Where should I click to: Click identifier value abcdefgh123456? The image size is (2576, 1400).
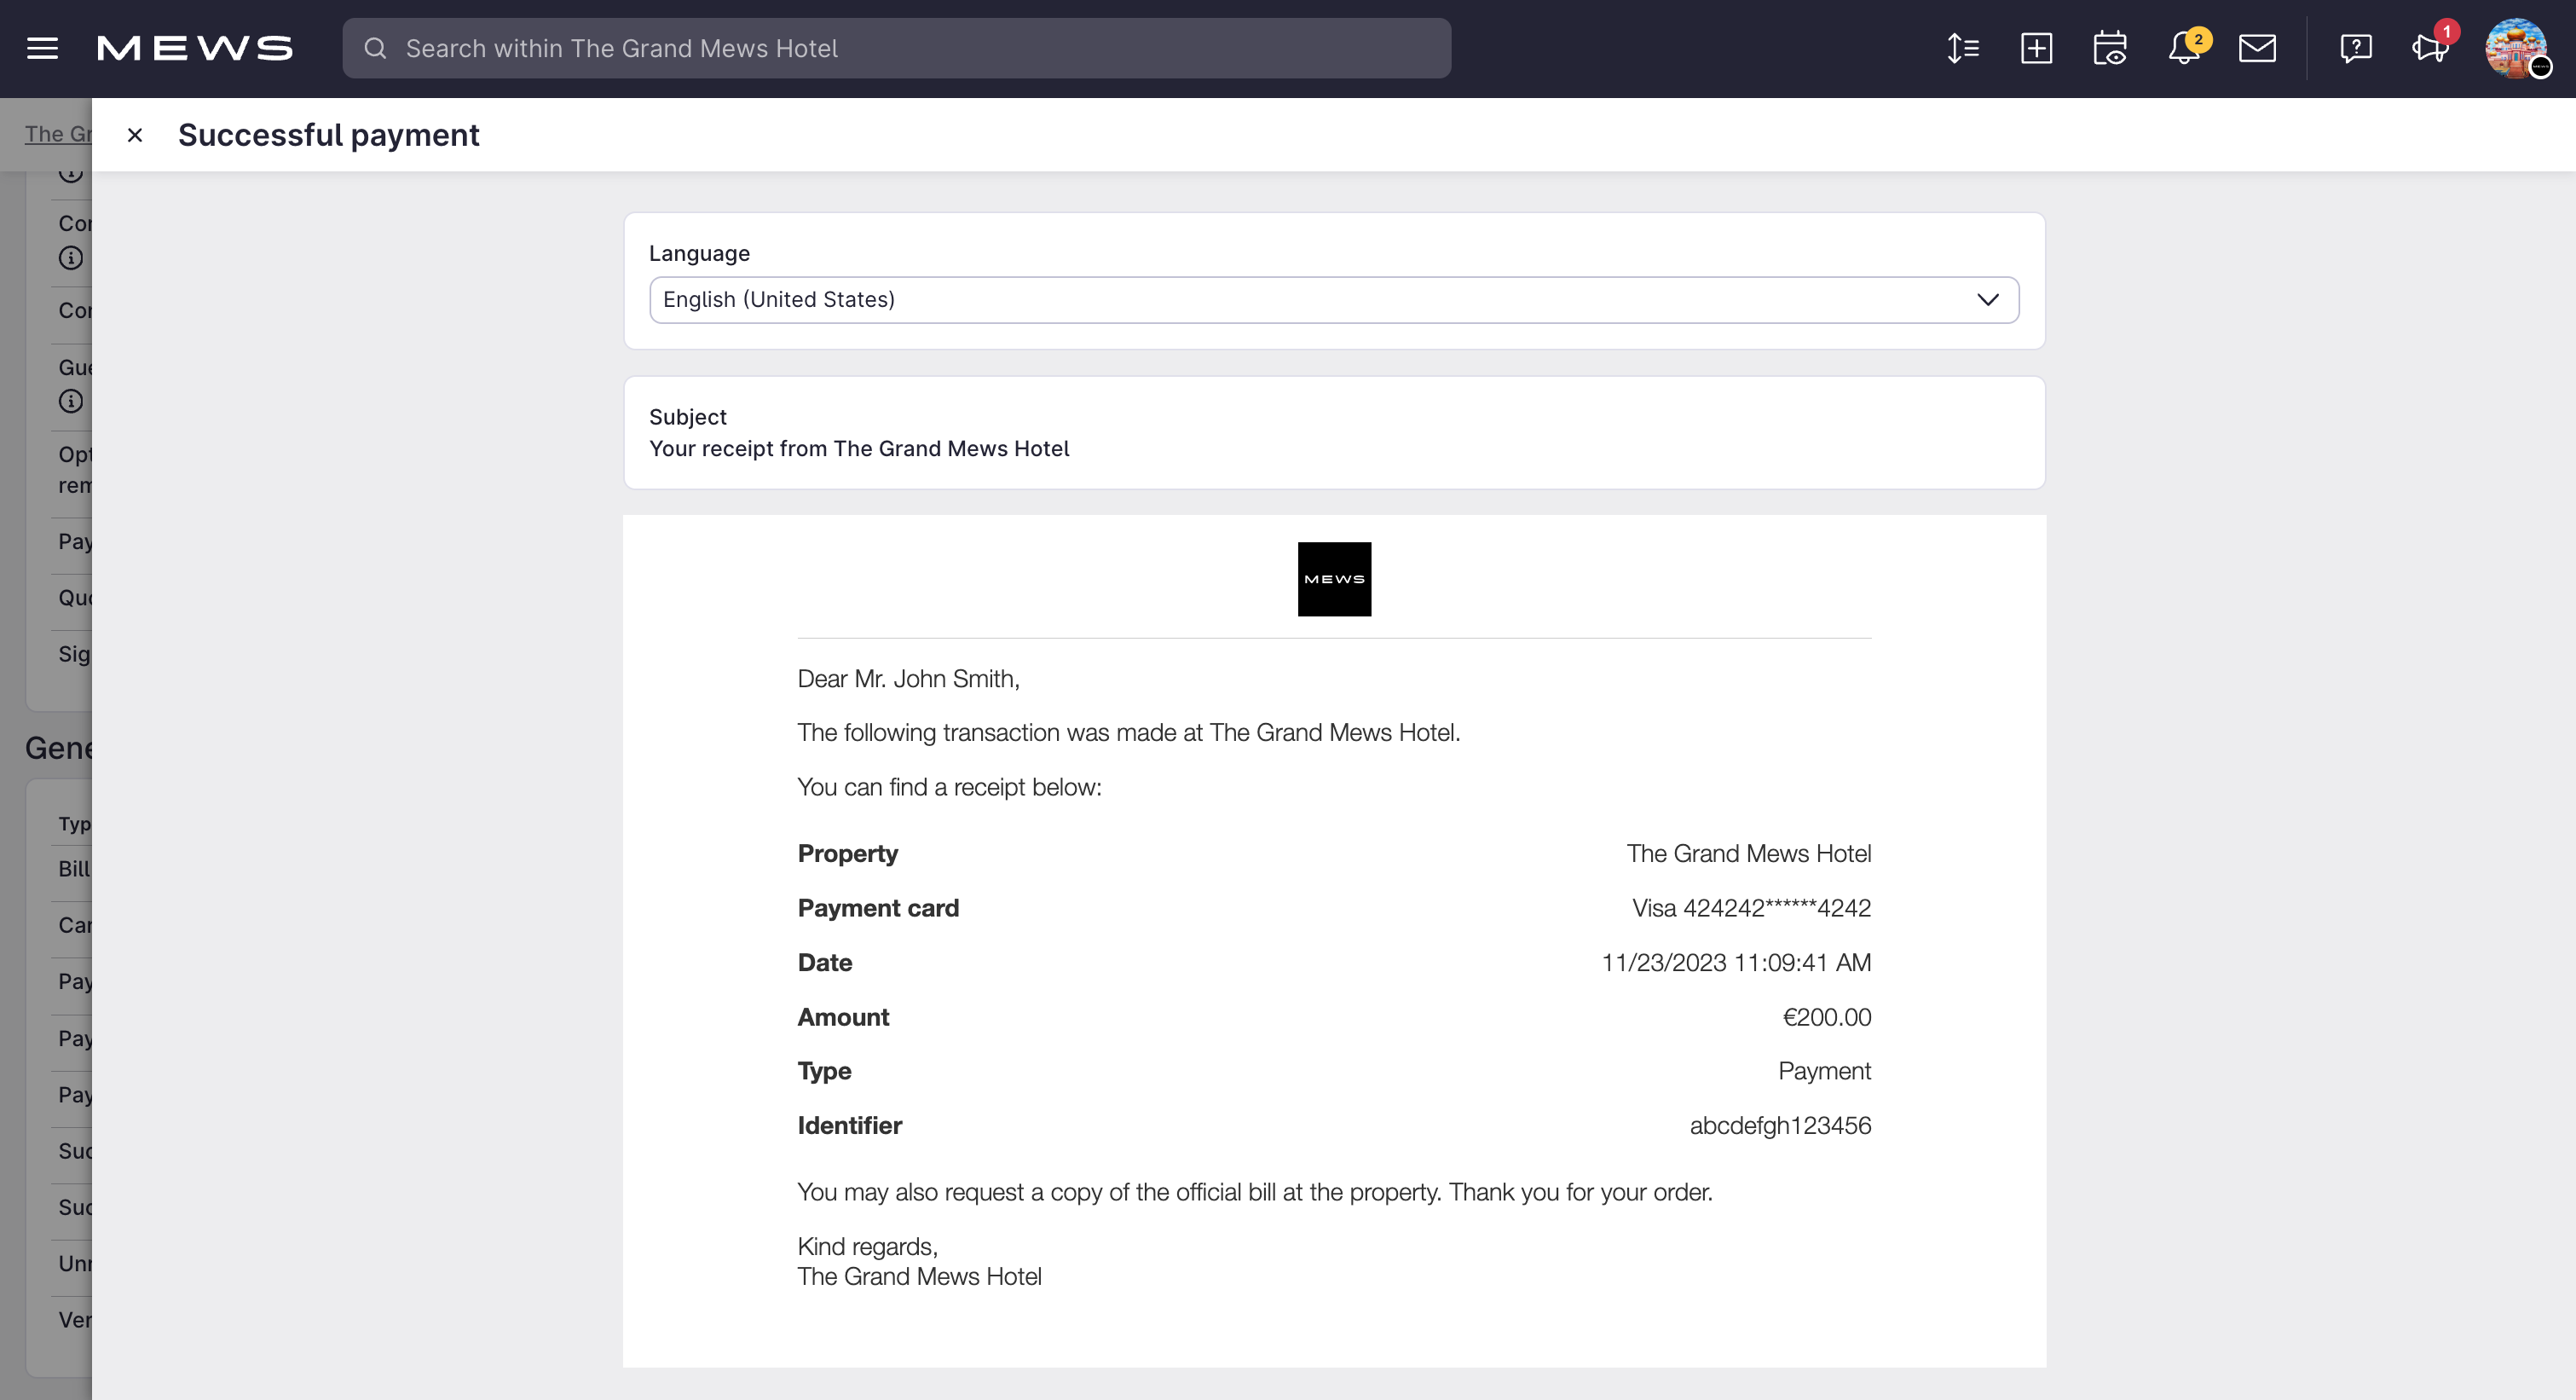click(x=1781, y=1126)
